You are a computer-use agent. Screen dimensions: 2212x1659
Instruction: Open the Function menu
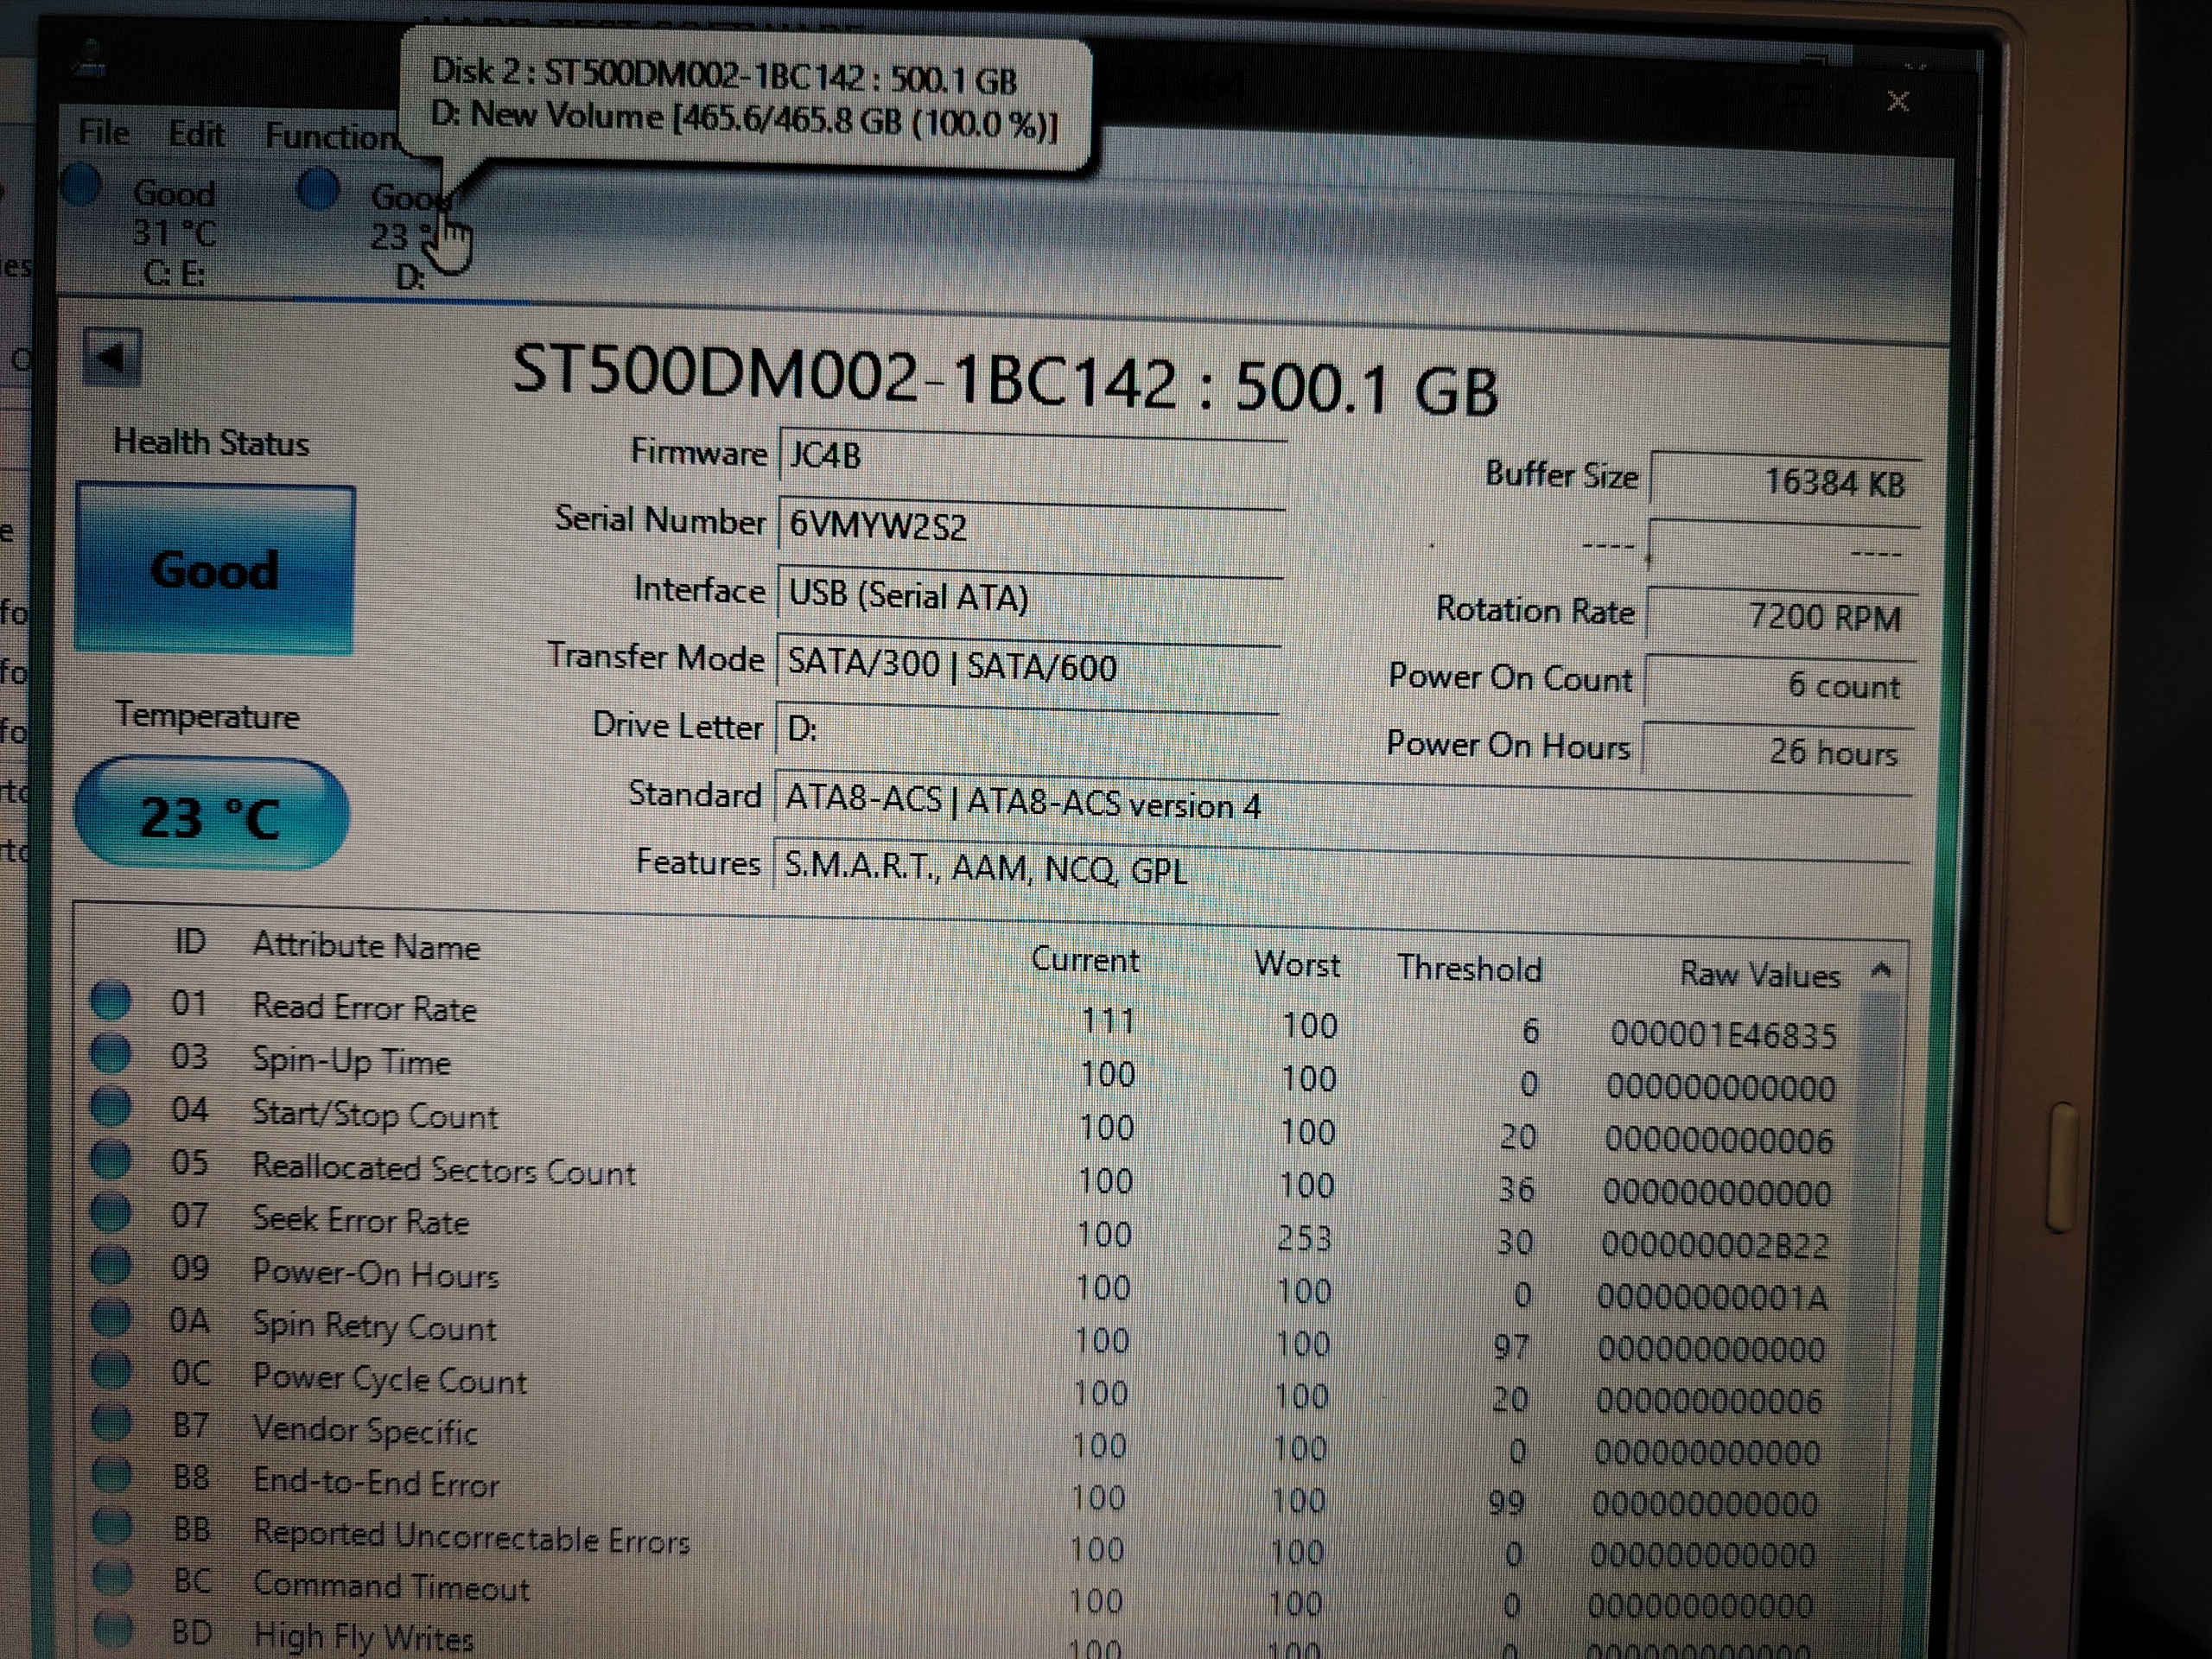[330, 136]
